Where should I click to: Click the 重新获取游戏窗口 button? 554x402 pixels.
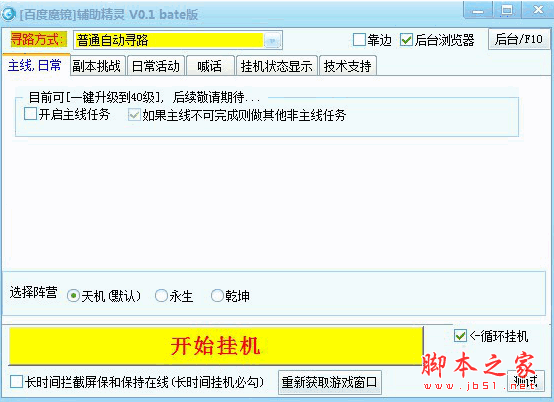point(329,382)
